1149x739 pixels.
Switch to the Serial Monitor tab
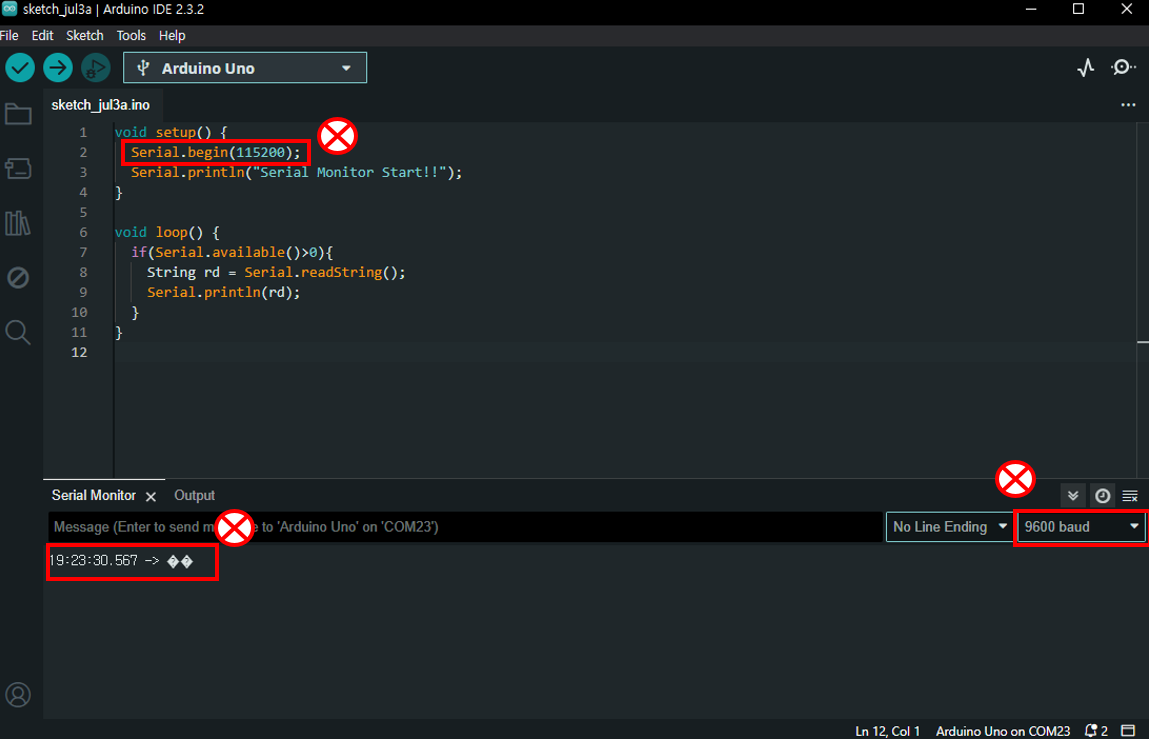pos(93,496)
